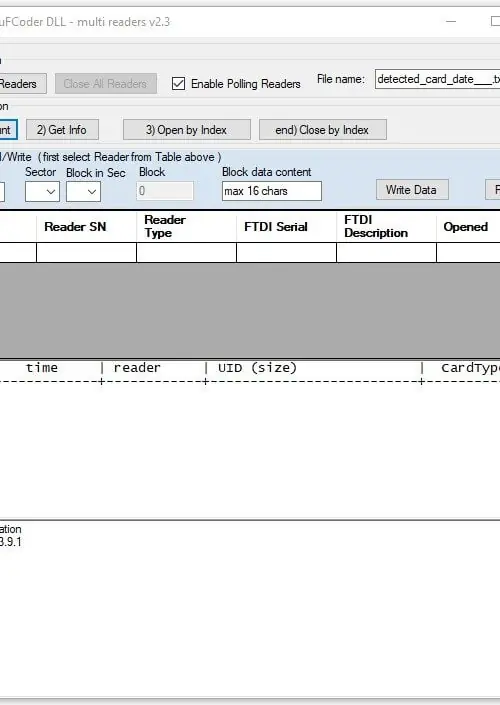The width and height of the screenshot is (500, 705).
Task: Toggle the Enable Polling Readers checkbox
Action: pyautogui.click(x=179, y=84)
